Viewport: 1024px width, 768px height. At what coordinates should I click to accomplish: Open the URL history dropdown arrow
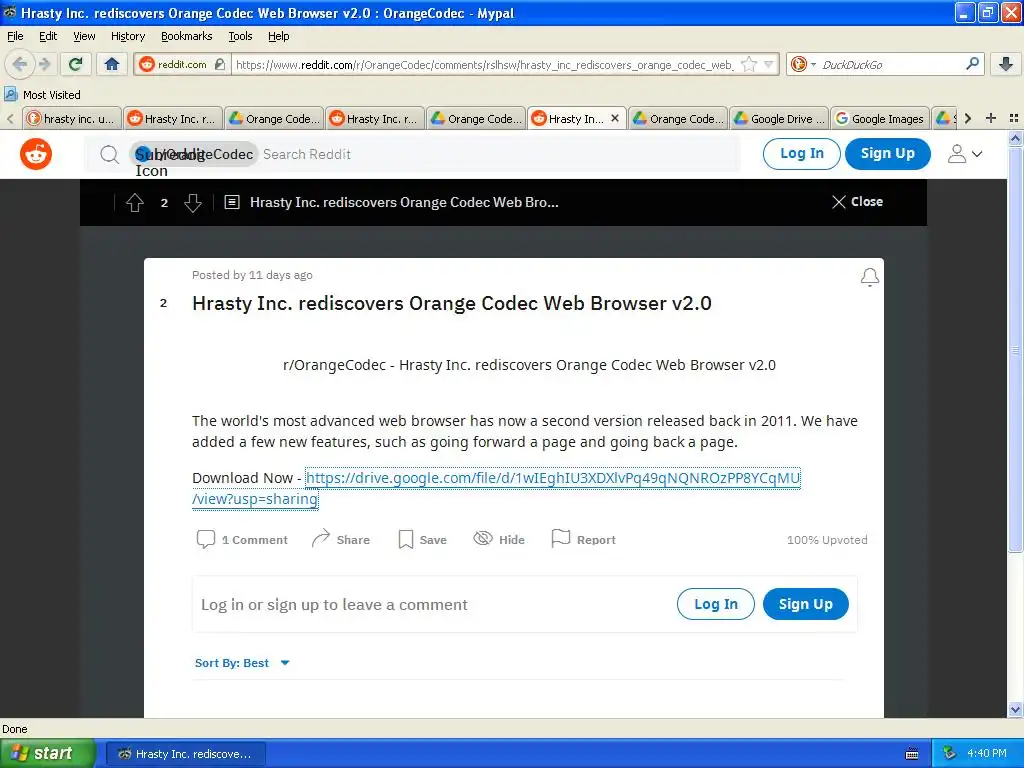[769, 64]
